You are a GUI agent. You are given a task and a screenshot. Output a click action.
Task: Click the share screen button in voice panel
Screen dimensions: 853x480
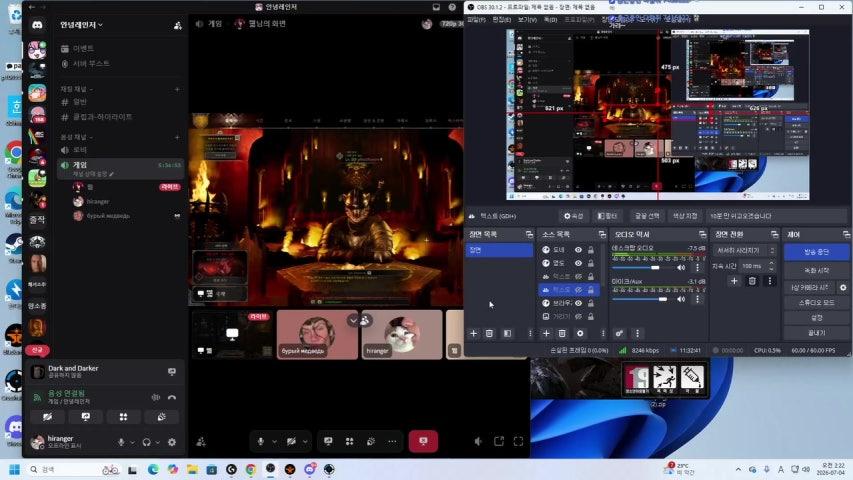[x=85, y=417]
